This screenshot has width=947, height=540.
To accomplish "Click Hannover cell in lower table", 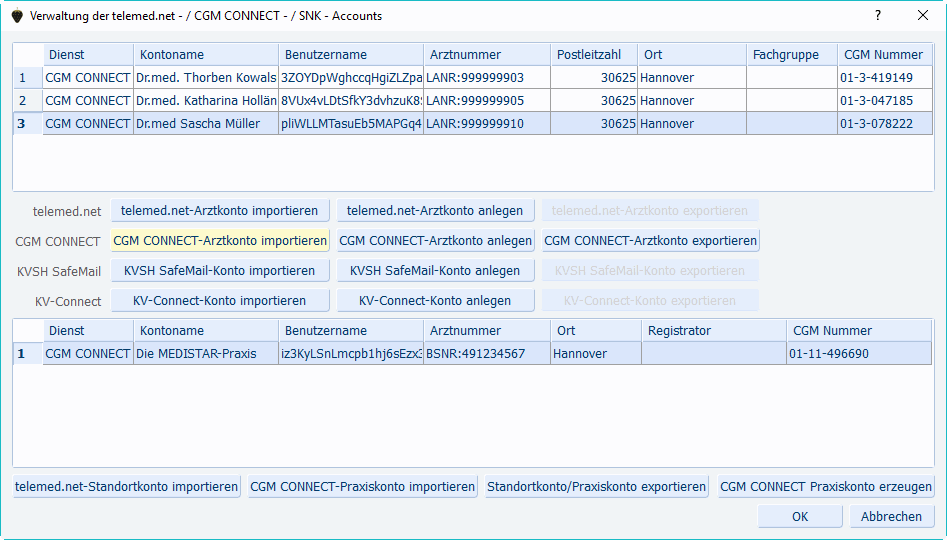I will coord(595,353).
